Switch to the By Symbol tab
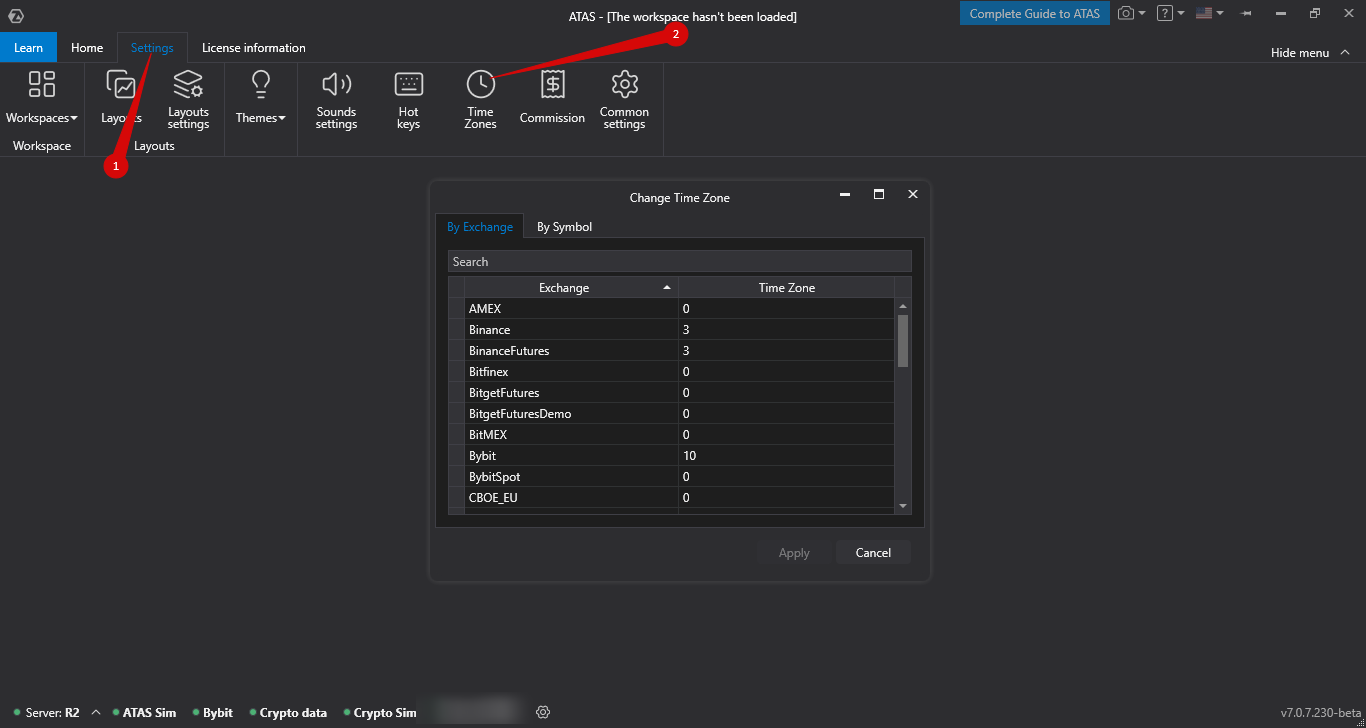 [x=564, y=226]
